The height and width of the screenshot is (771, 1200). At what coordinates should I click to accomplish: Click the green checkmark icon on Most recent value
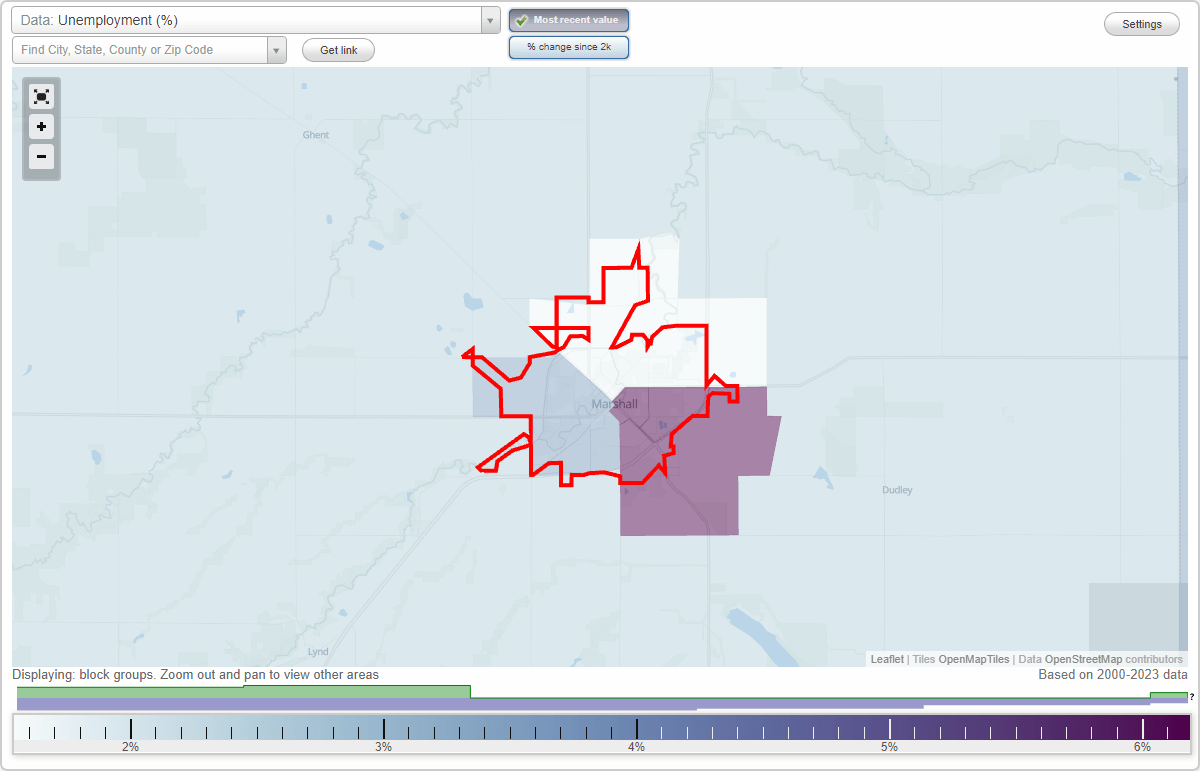point(524,19)
